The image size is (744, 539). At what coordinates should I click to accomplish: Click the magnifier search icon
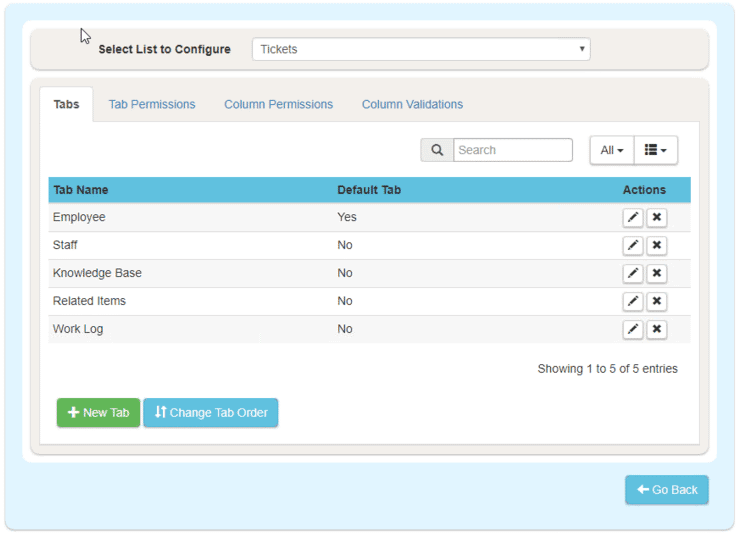[x=437, y=150]
